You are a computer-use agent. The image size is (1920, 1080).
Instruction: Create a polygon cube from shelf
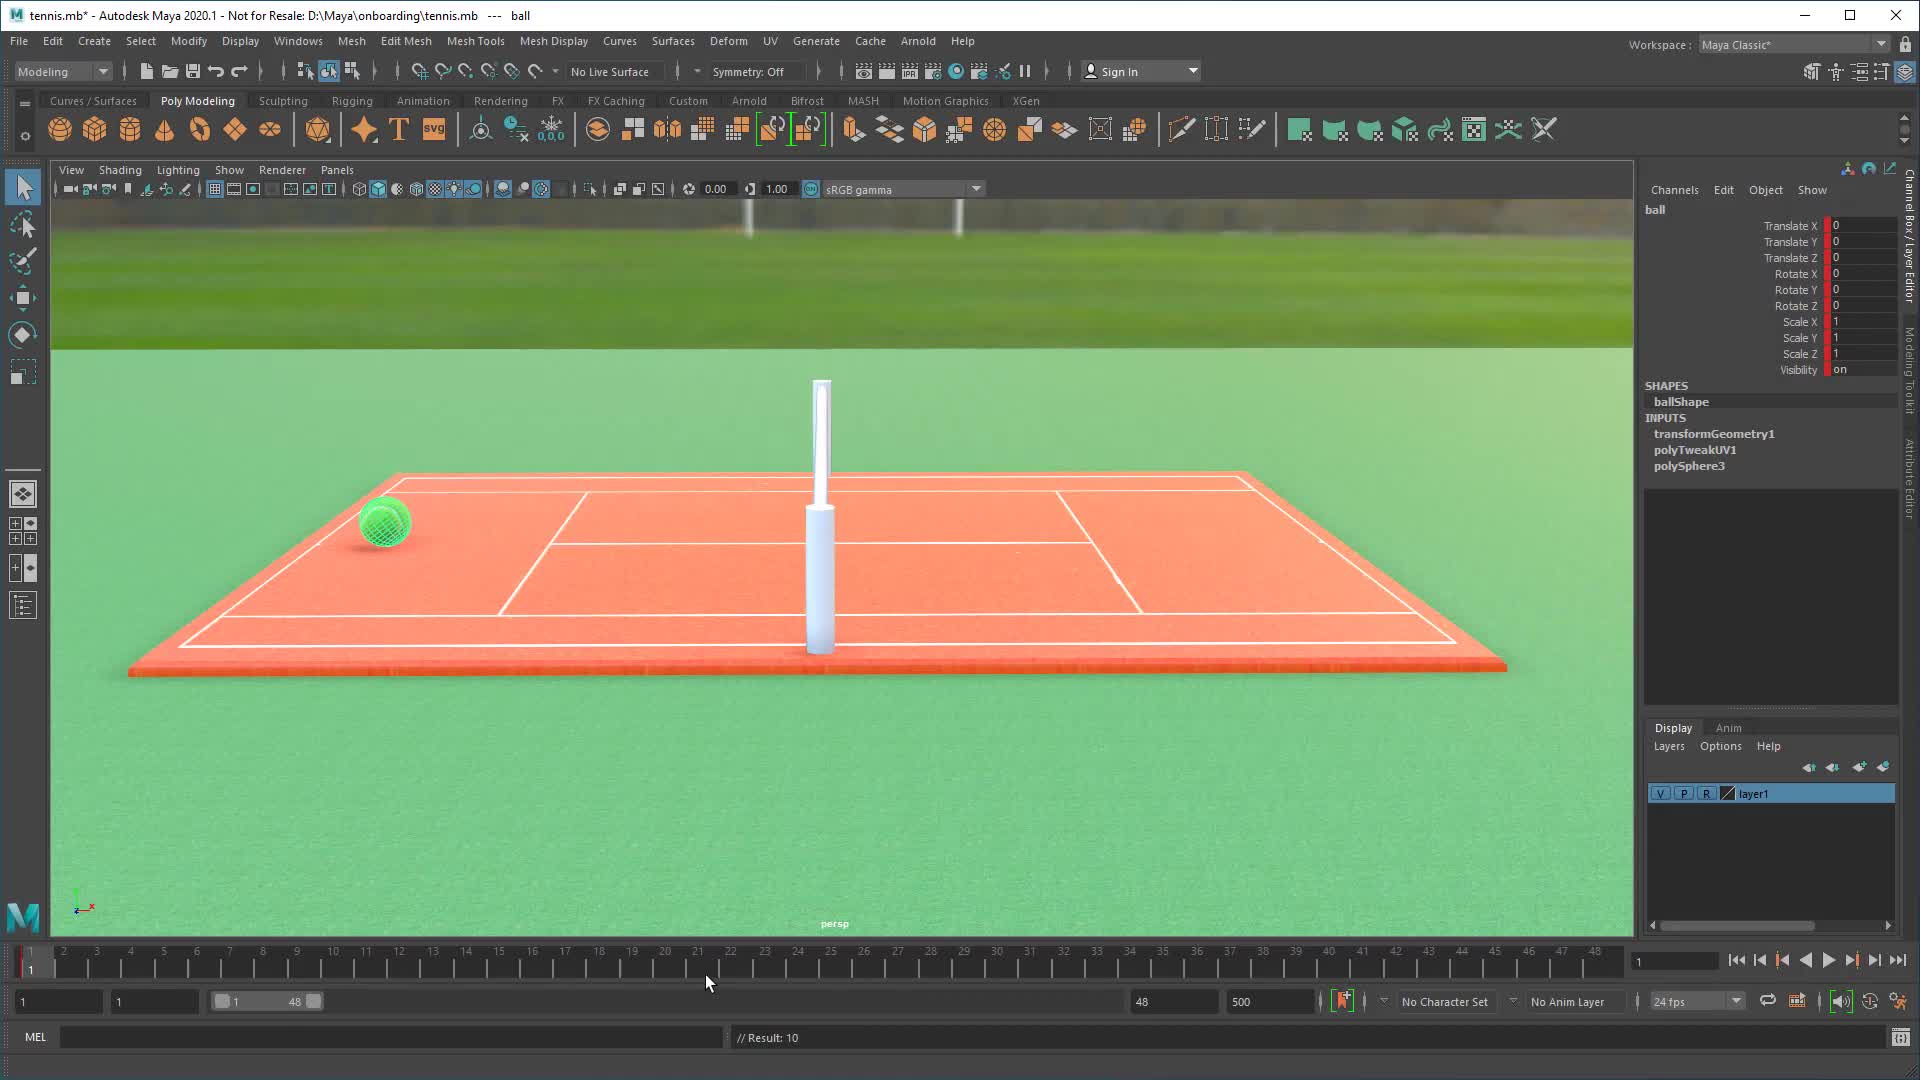(x=95, y=130)
